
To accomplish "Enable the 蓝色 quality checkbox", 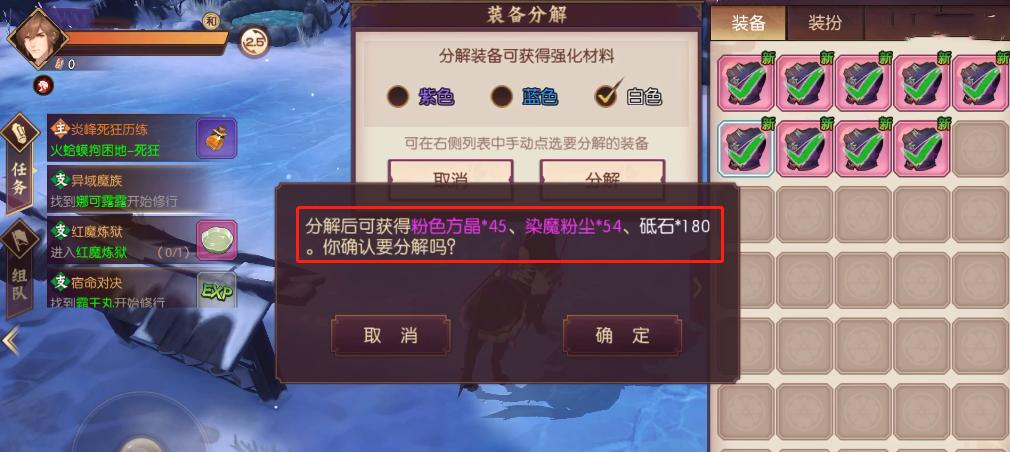I will click(502, 97).
